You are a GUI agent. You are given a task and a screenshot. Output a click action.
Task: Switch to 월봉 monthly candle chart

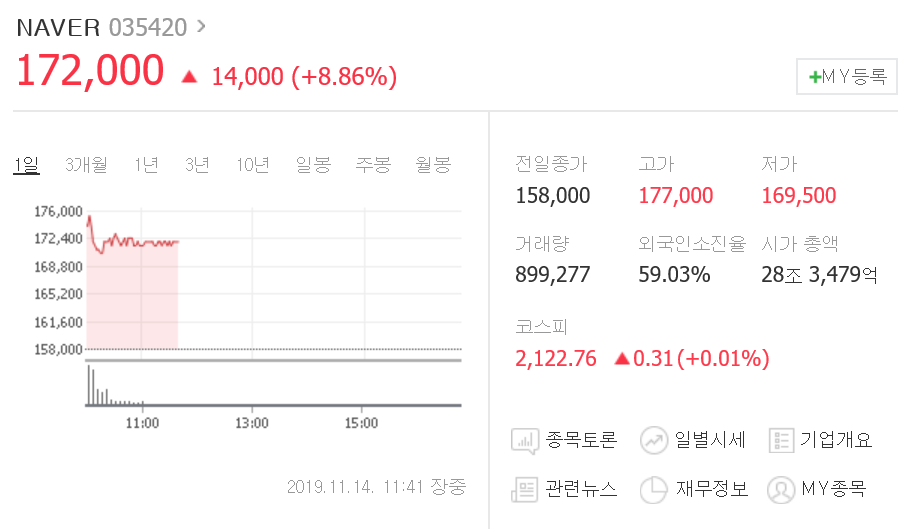pos(433,165)
